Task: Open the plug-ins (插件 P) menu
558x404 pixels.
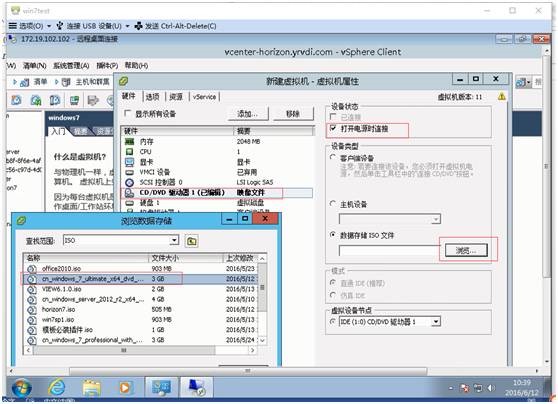Action: [x=107, y=65]
